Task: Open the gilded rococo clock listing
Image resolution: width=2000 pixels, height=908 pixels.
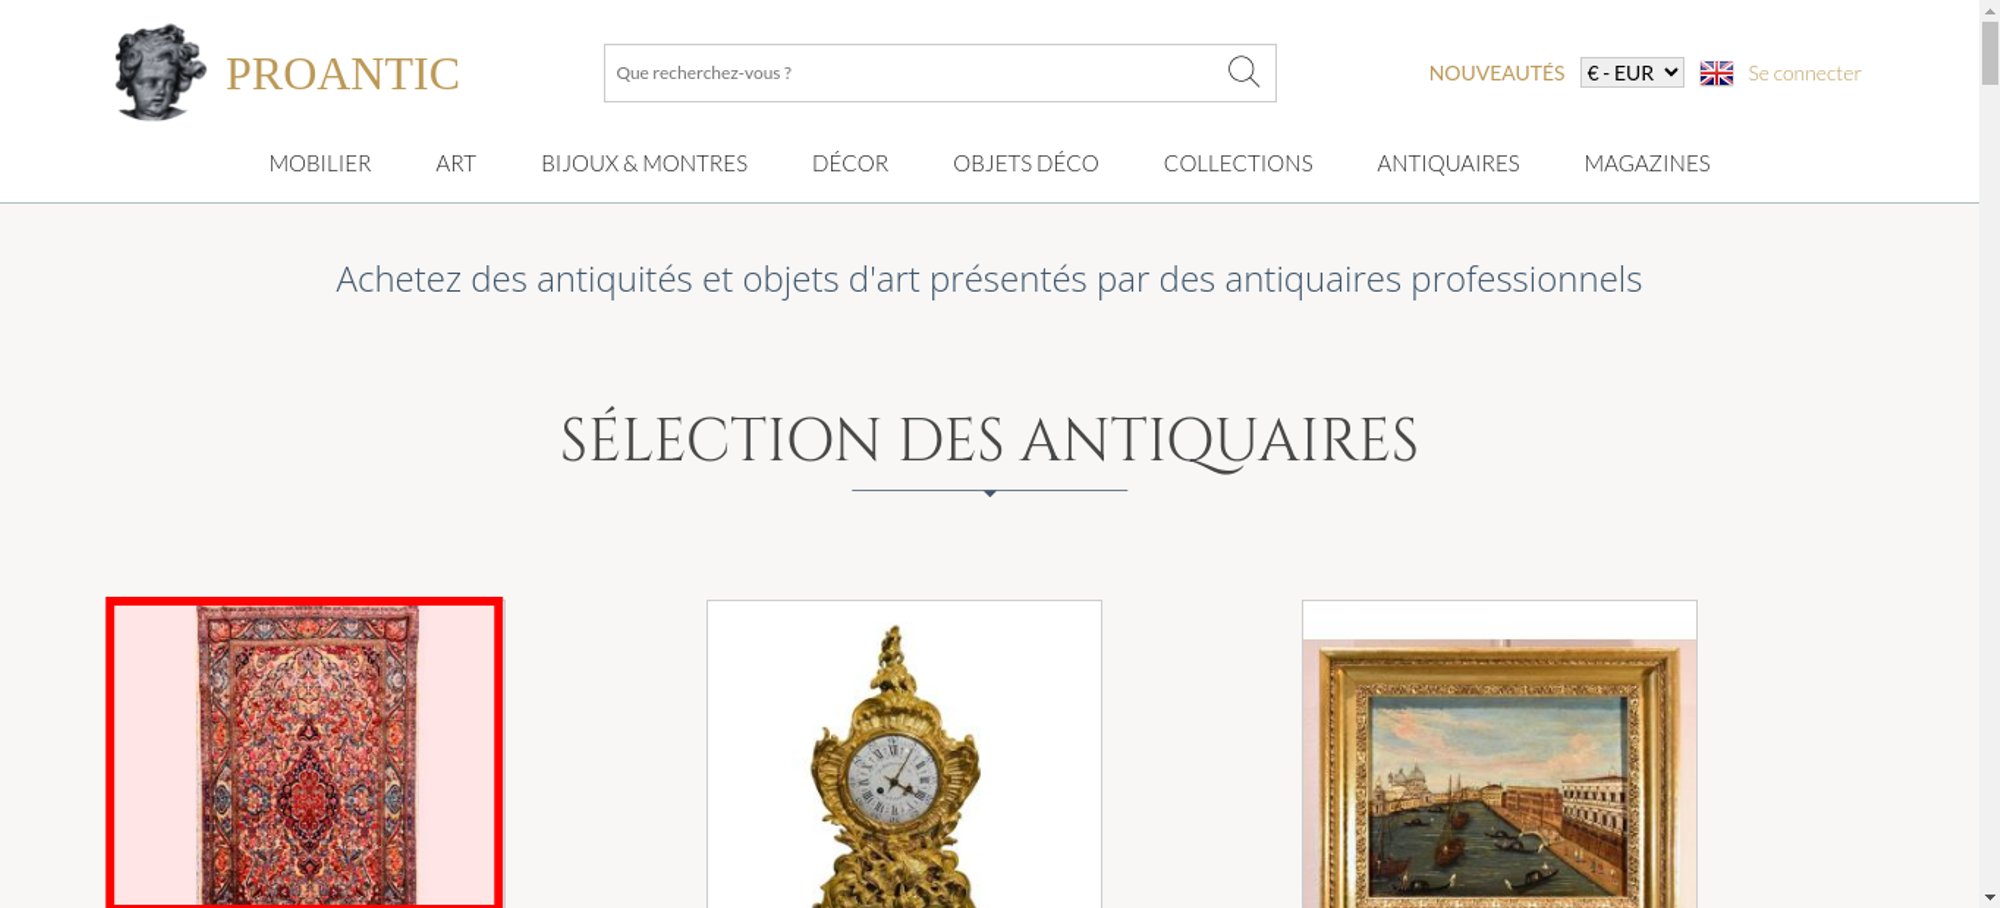Action: click(904, 754)
